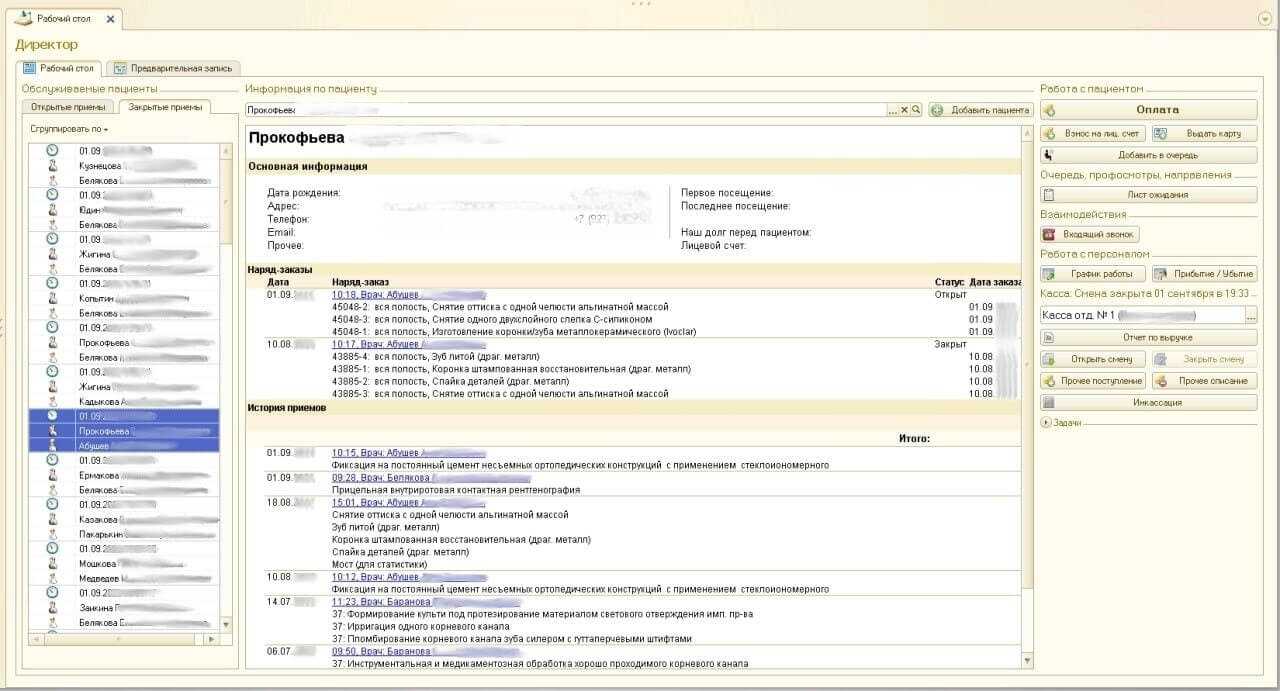This screenshot has height=691, width=1280.
Task: Click Добавить в очередь button
Action: 1148,156
